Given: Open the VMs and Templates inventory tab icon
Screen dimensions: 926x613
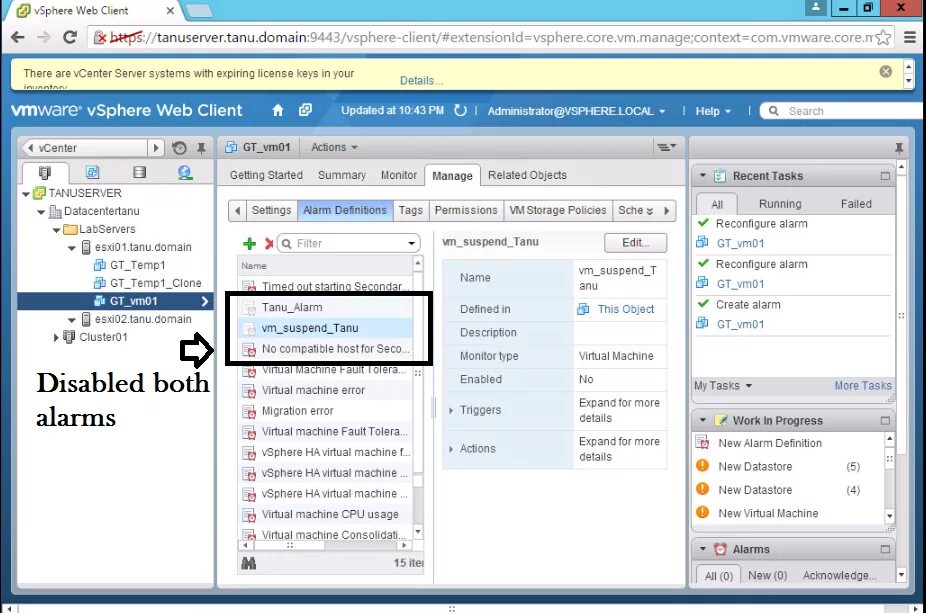Looking at the screenshot, I should [92, 172].
